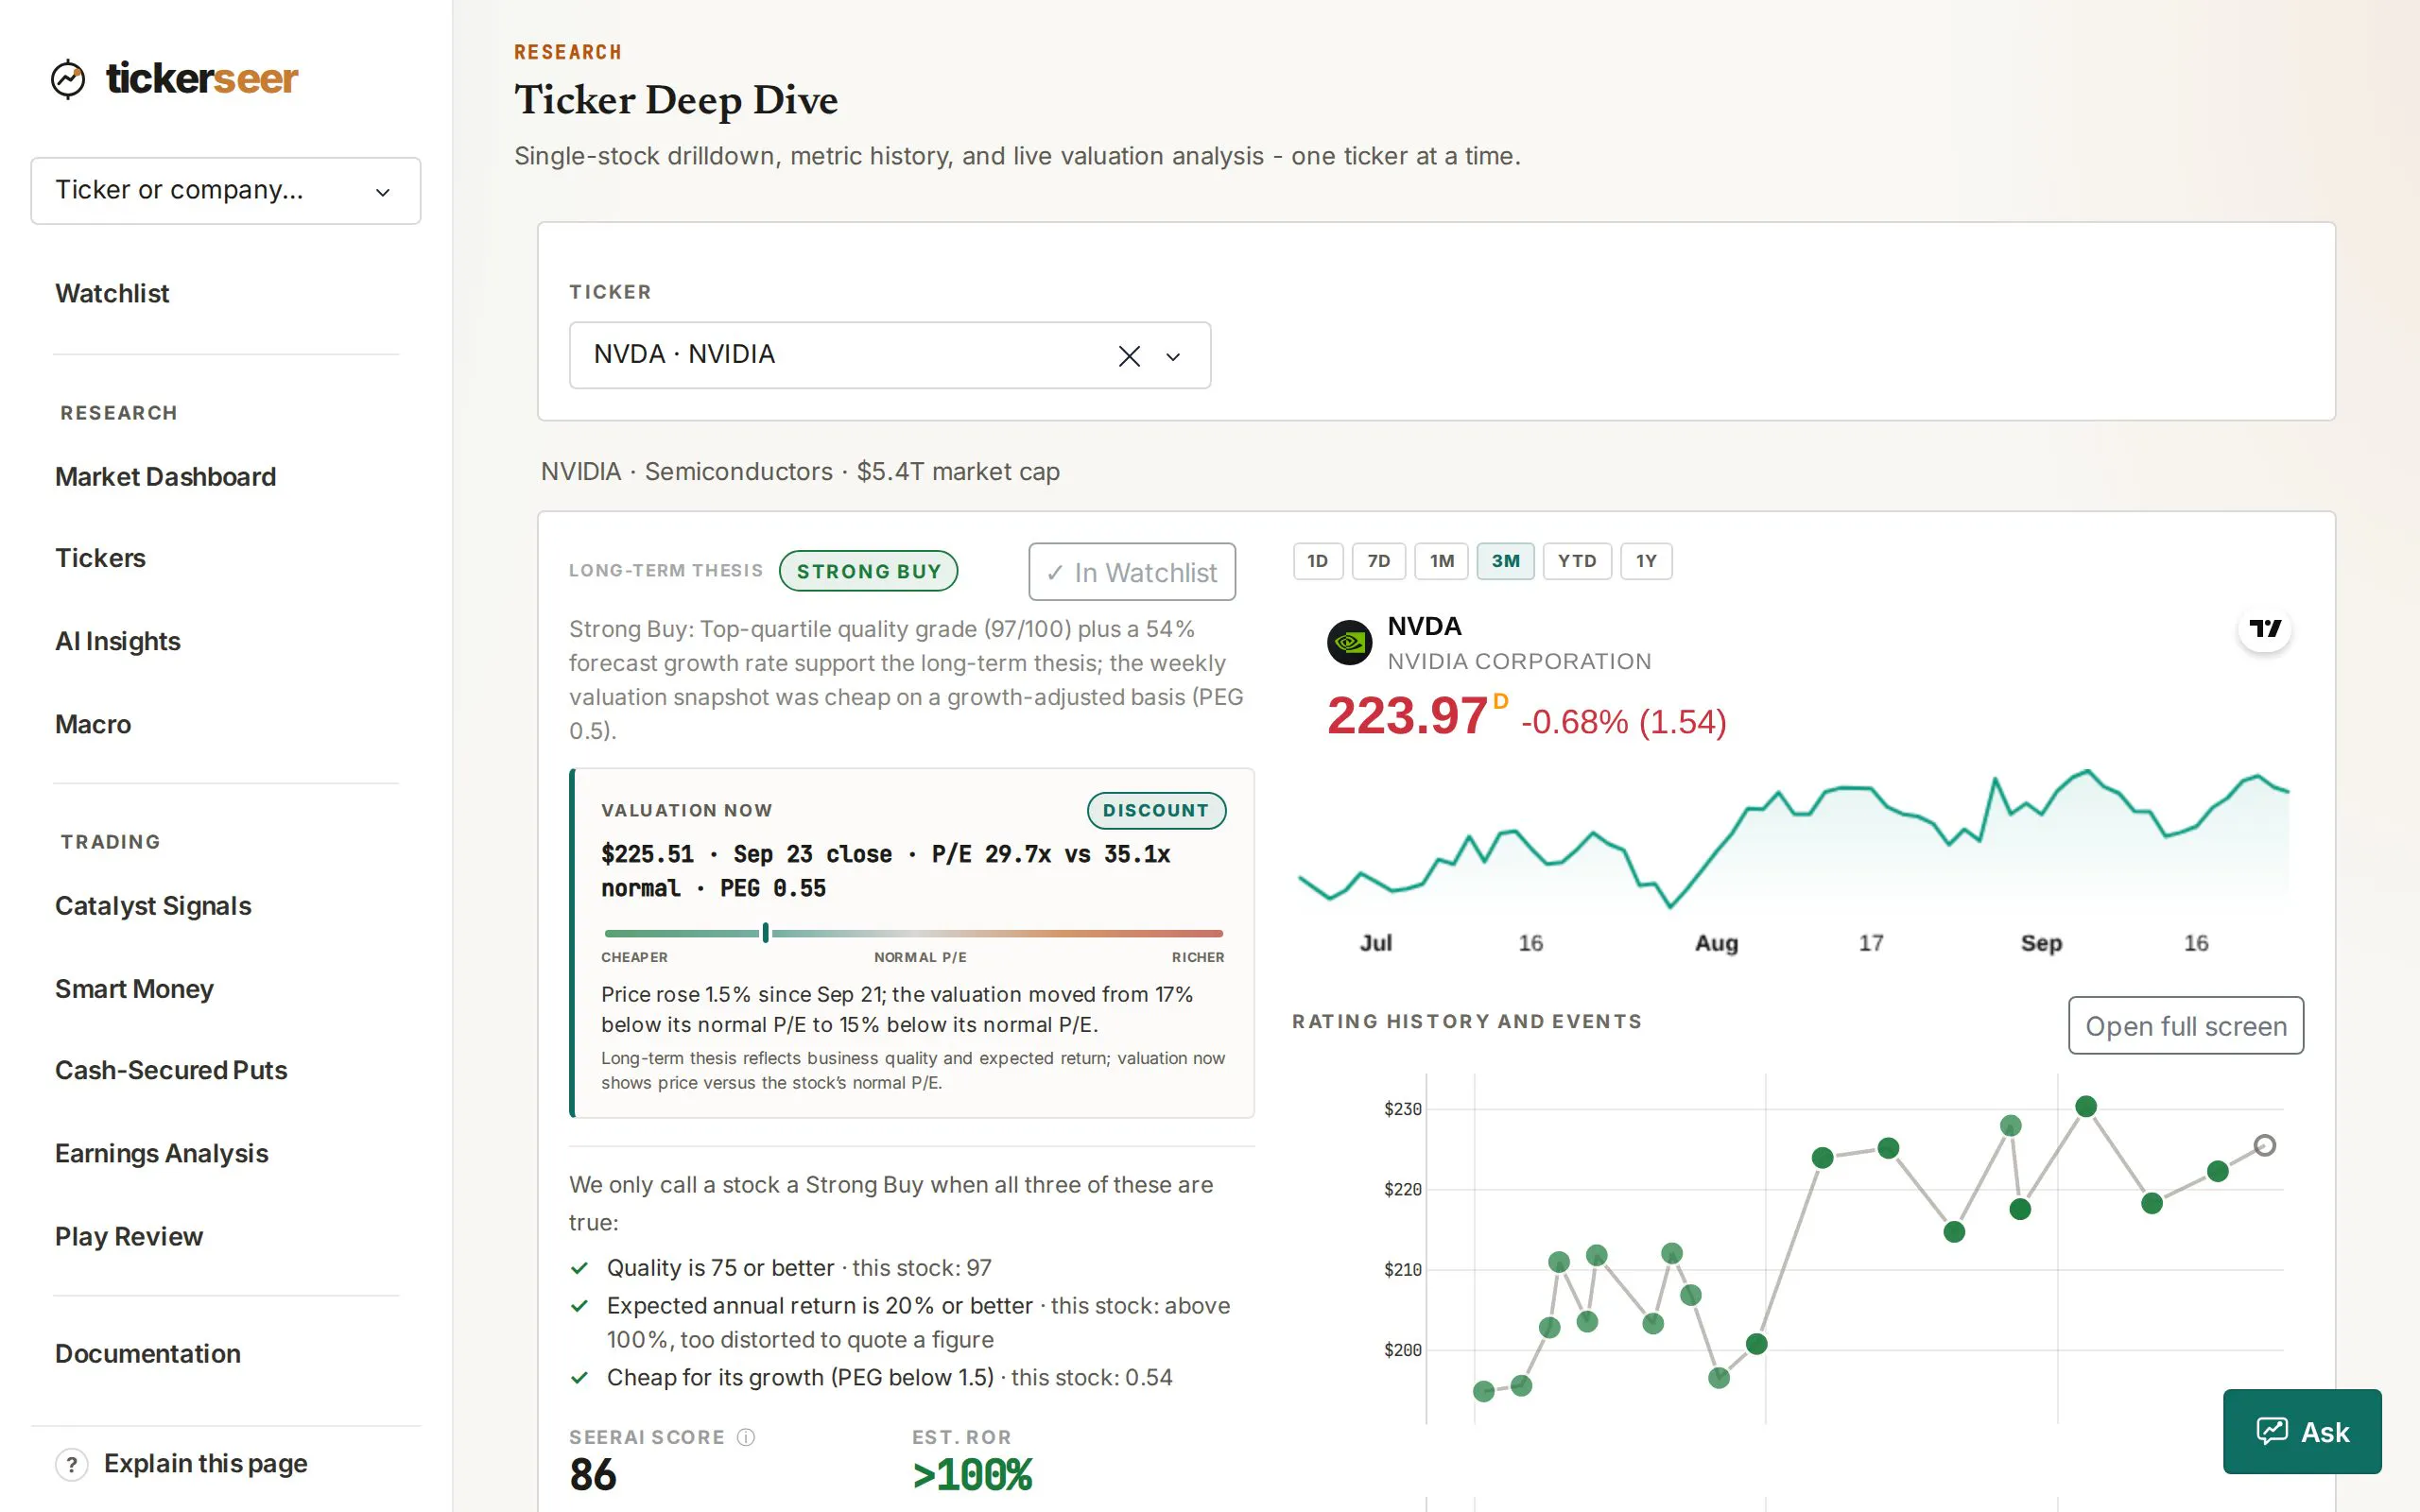The height and width of the screenshot is (1512, 2420).
Task: Click "Cheap for its growth" criterion
Action: coord(800,1377)
